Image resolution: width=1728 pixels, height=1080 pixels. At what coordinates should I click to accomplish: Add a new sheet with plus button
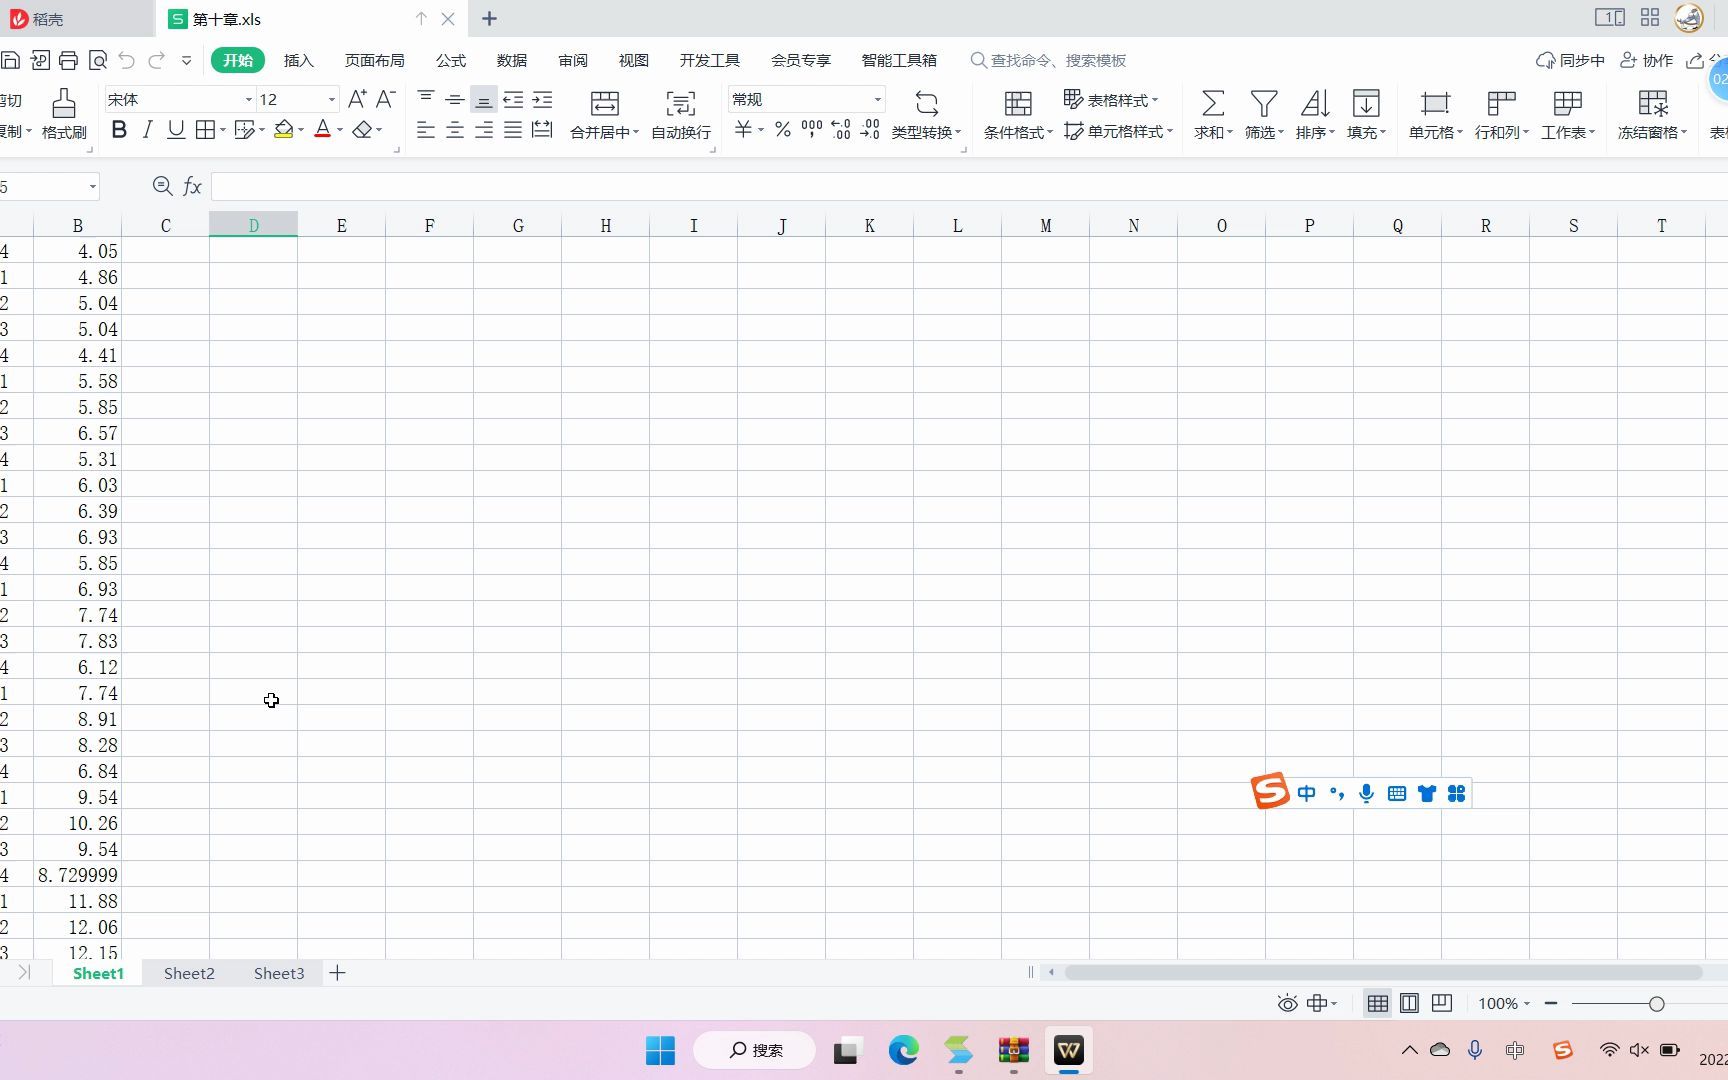pyautogui.click(x=338, y=973)
